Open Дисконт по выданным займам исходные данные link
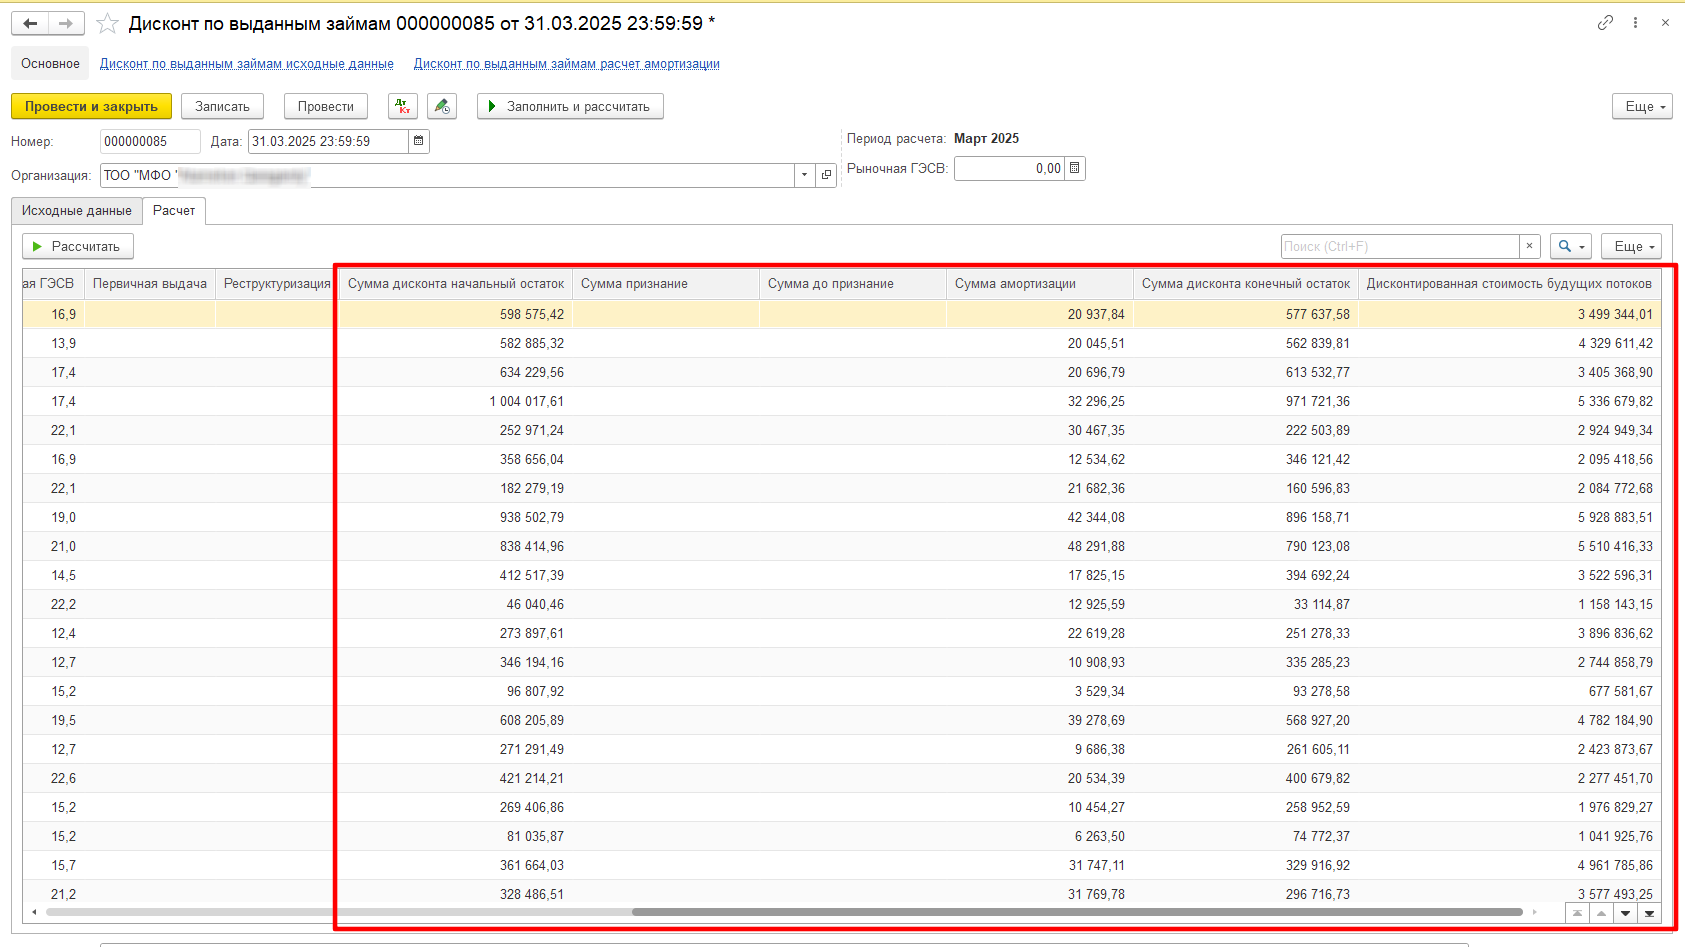Image resolution: width=1685 pixels, height=947 pixels. coord(247,63)
